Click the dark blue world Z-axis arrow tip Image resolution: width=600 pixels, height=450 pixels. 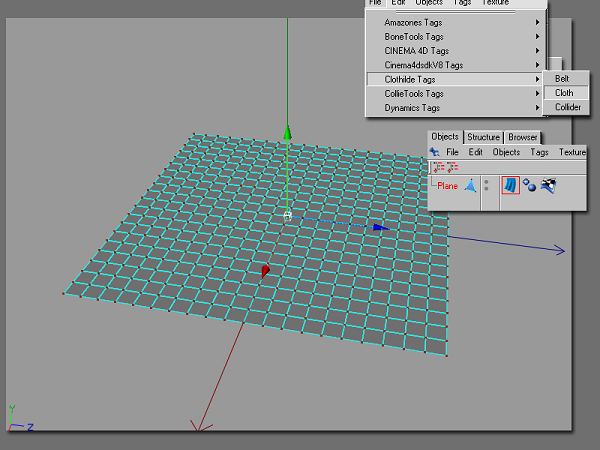click(x=560, y=250)
